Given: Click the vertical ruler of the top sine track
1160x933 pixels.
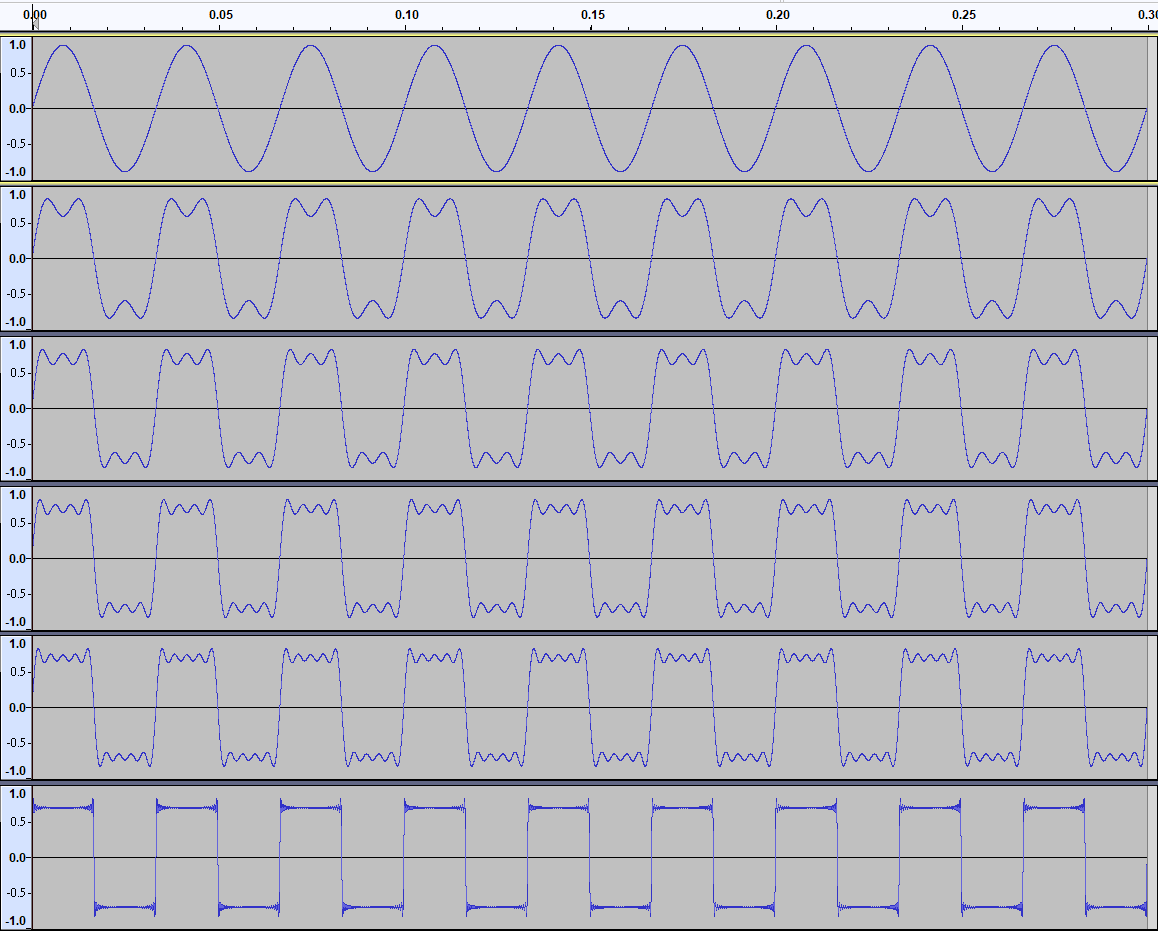Looking at the screenshot, I should 16,105.
